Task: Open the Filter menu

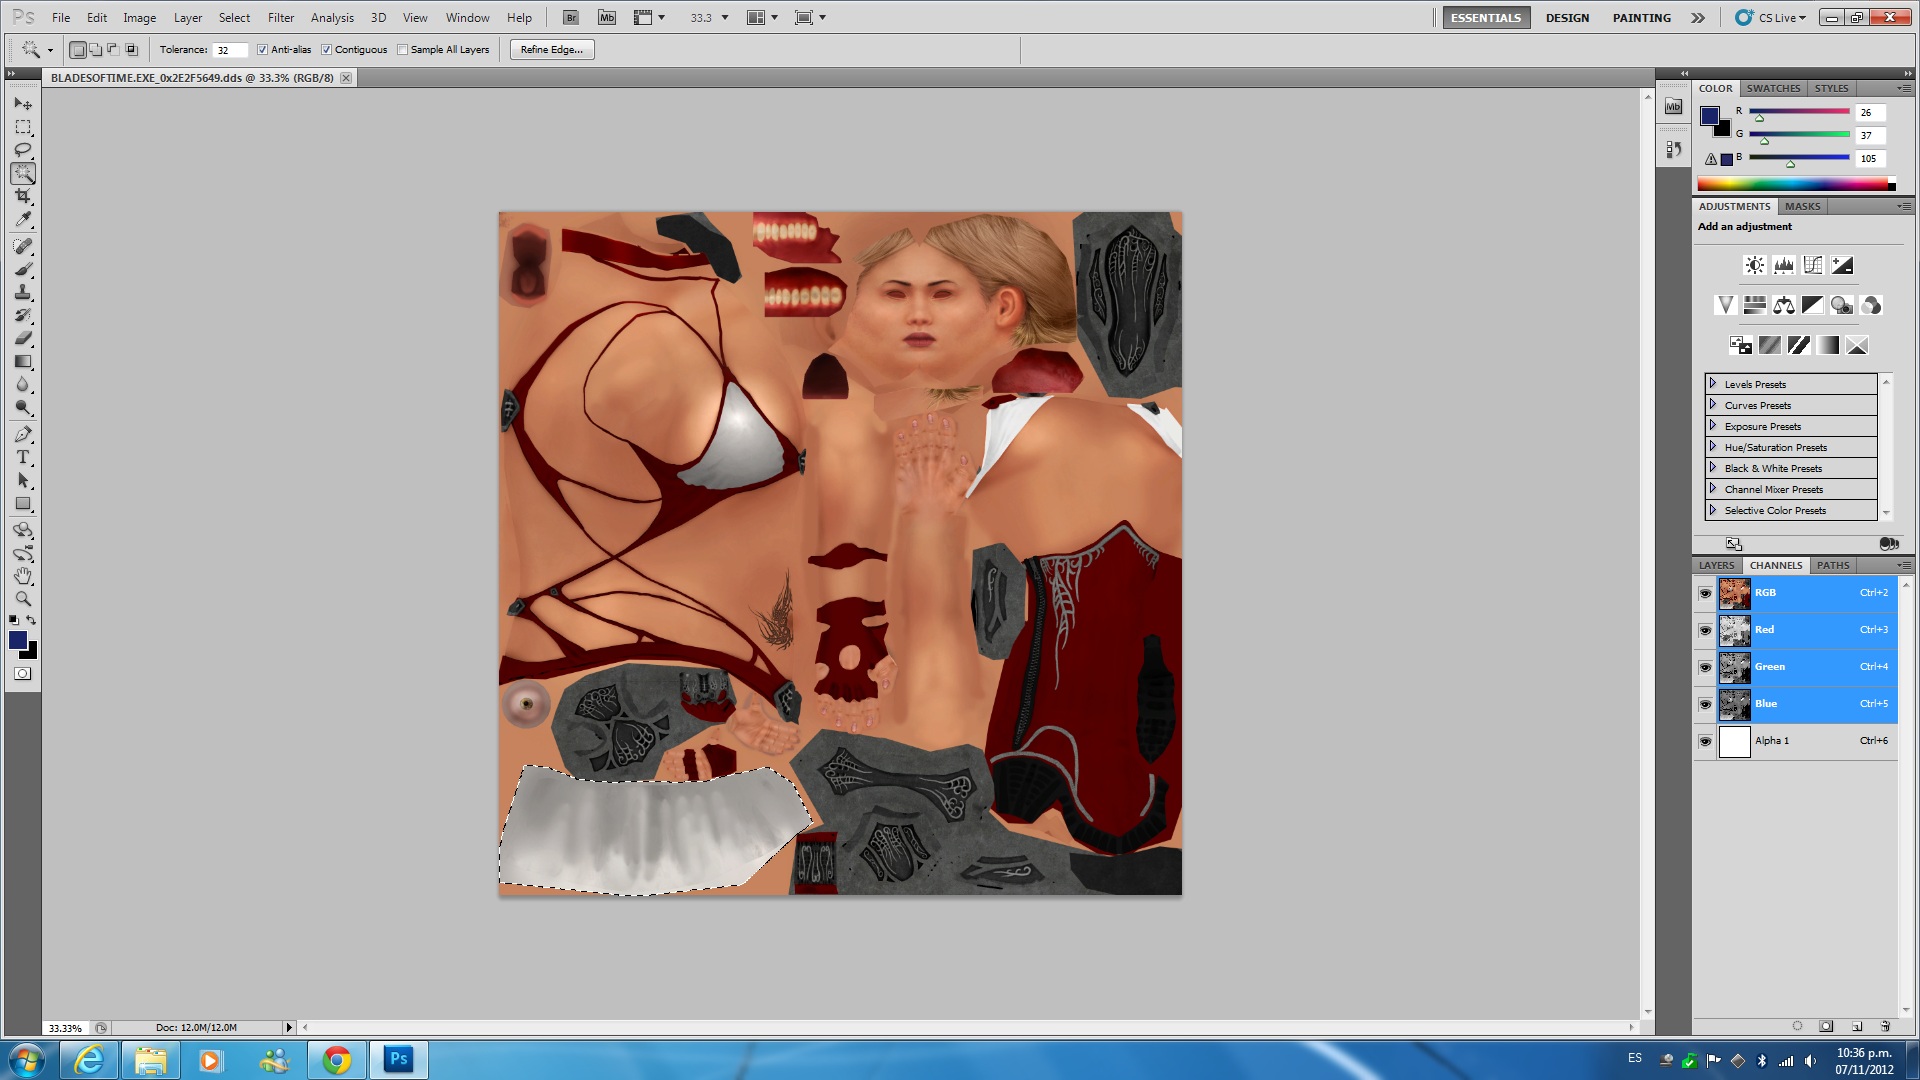Action: pyautogui.click(x=281, y=17)
